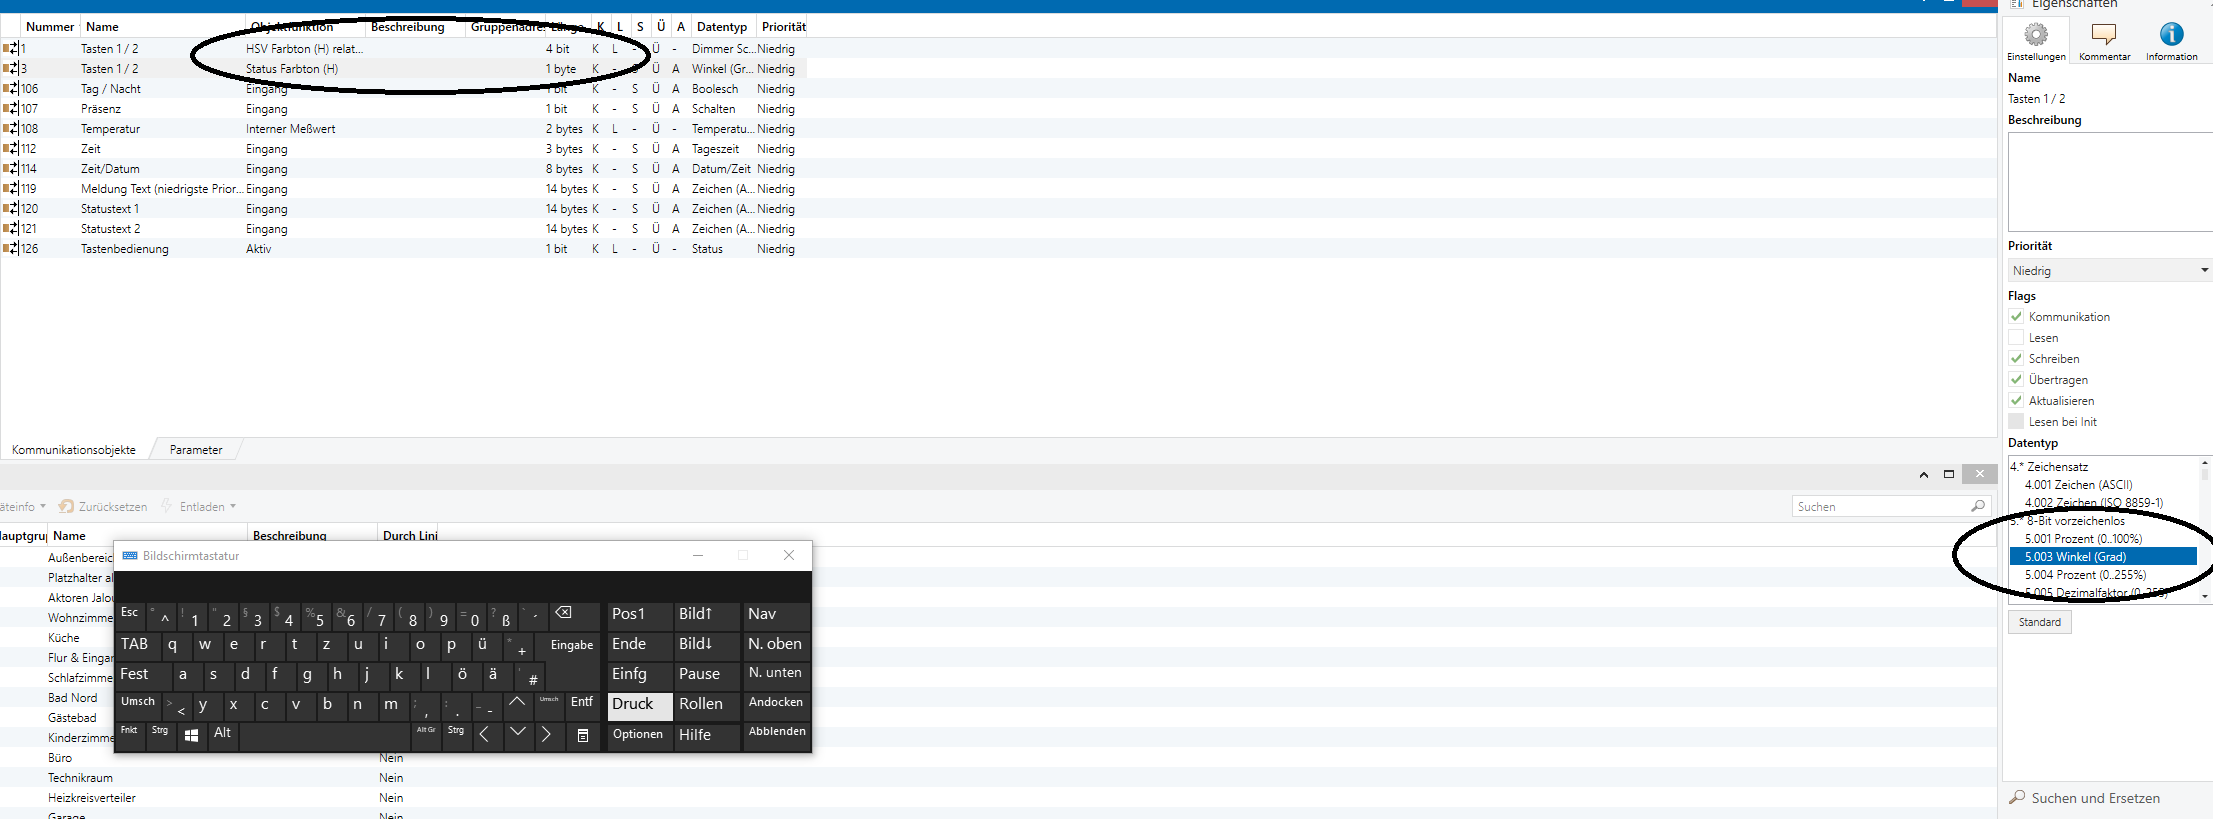Select datatype 5.004 Prozent (0..255%)
This screenshot has height=819, width=2213.
2085,575
